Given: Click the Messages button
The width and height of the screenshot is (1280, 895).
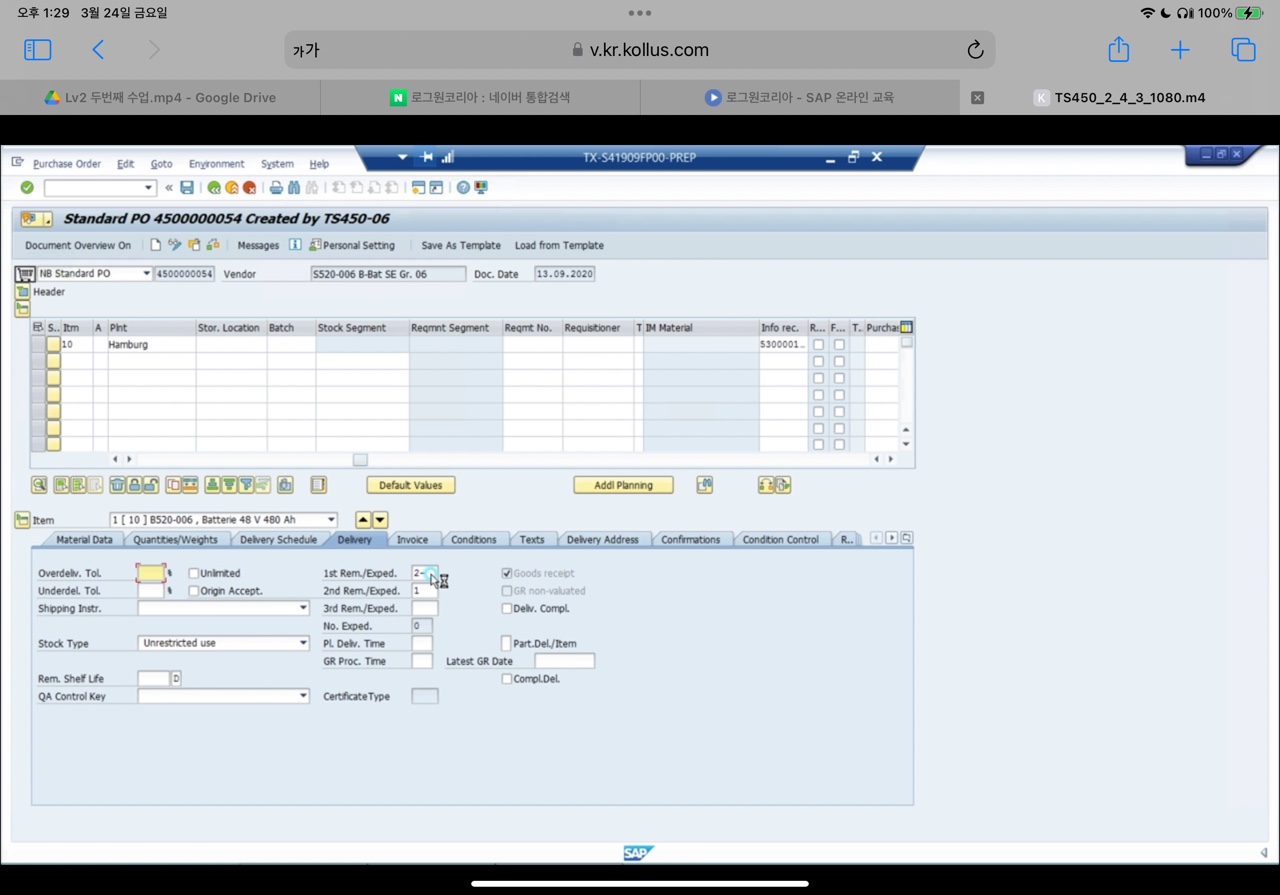Looking at the screenshot, I should coord(258,245).
